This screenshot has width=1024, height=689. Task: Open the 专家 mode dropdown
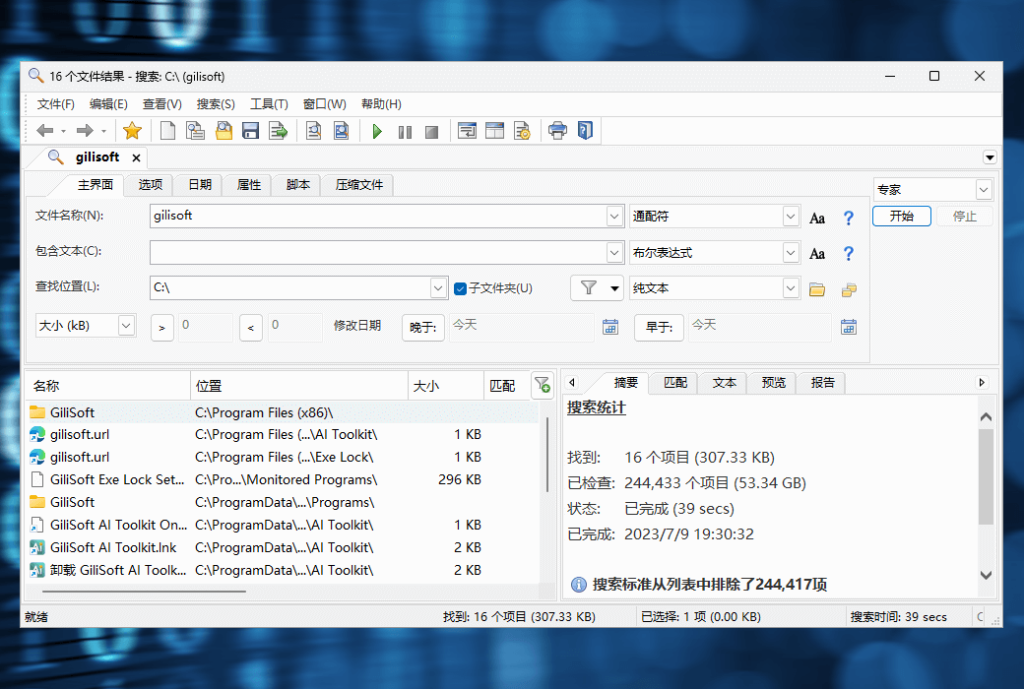tap(984, 190)
